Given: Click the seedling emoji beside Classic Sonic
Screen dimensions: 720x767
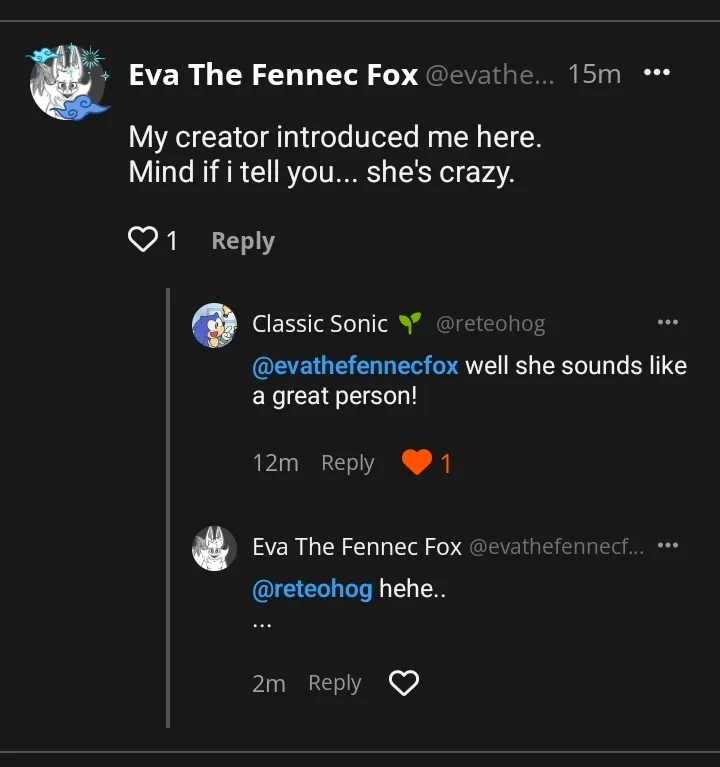Looking at the screenshot, I should point(410,323).
